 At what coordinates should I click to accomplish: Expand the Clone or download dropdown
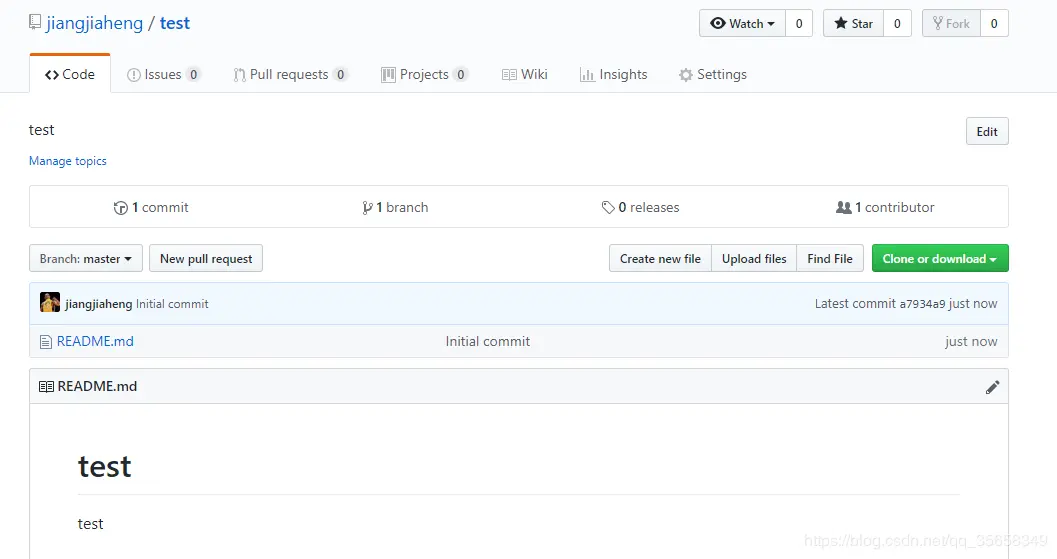940,258
